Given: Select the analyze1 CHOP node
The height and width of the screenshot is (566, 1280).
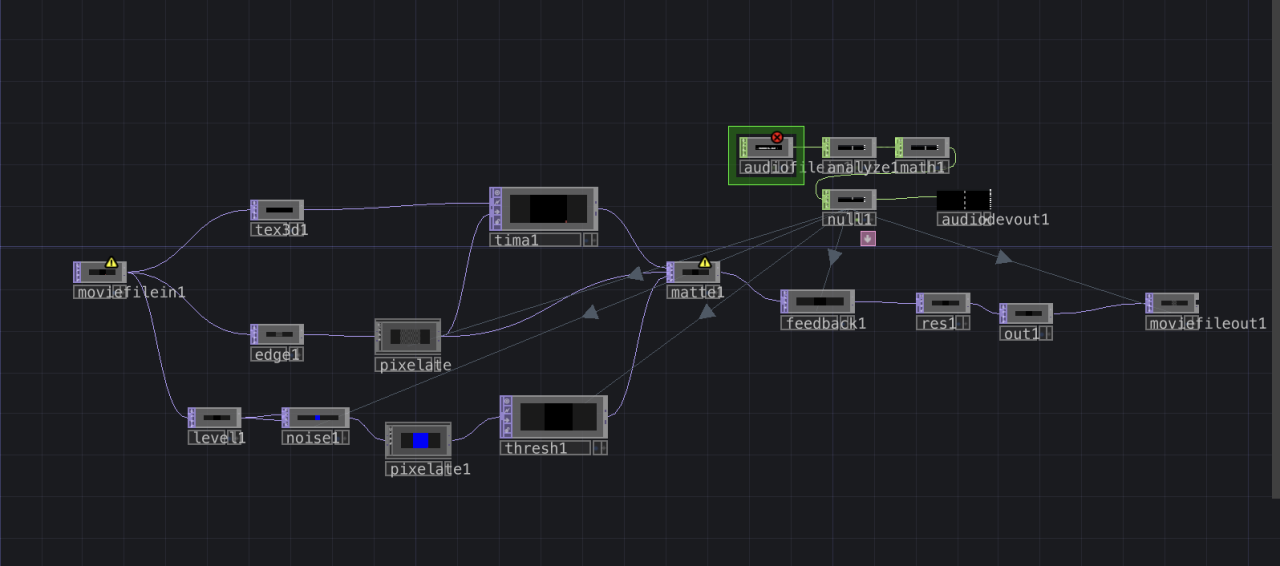Looking at the screenshot, I should (850, 148).
